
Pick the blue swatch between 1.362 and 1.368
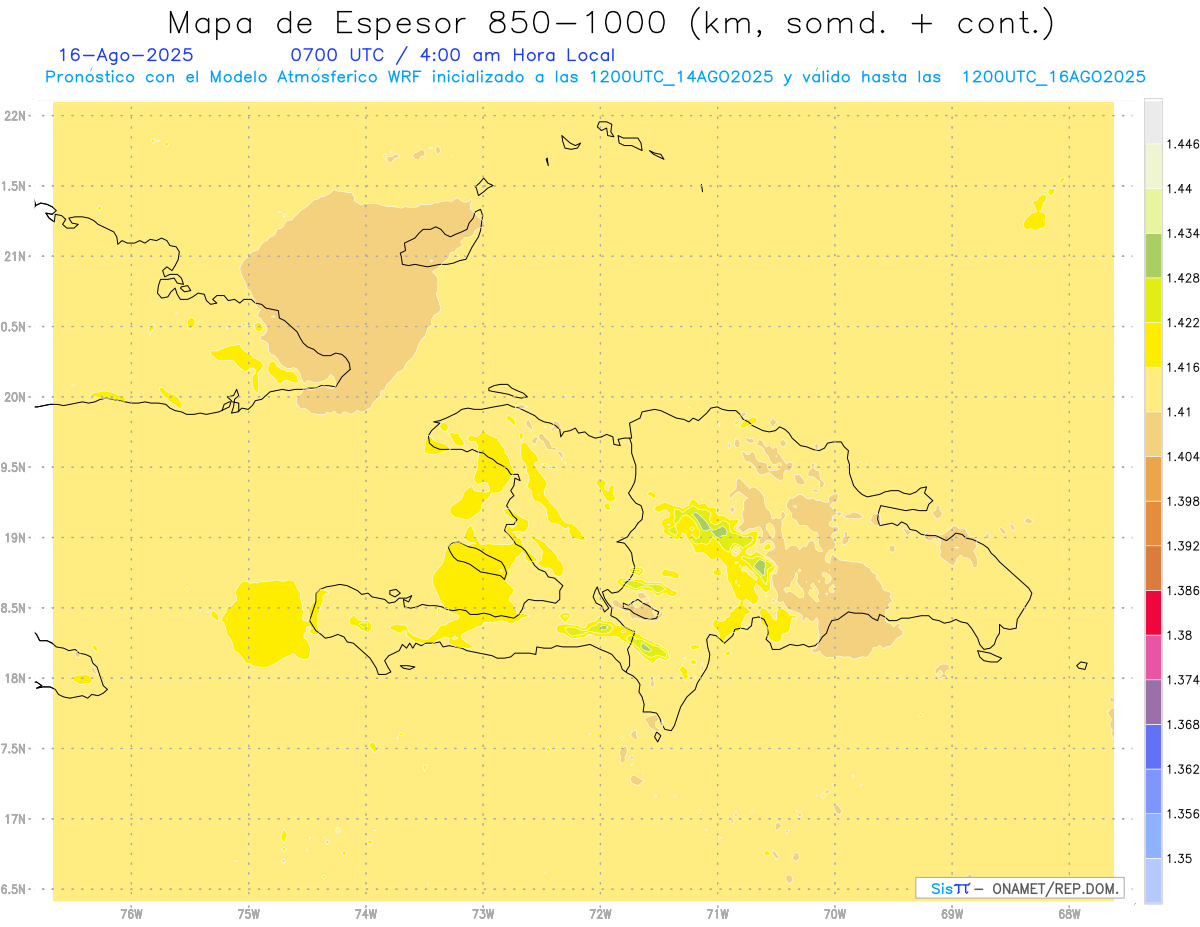1153,747
